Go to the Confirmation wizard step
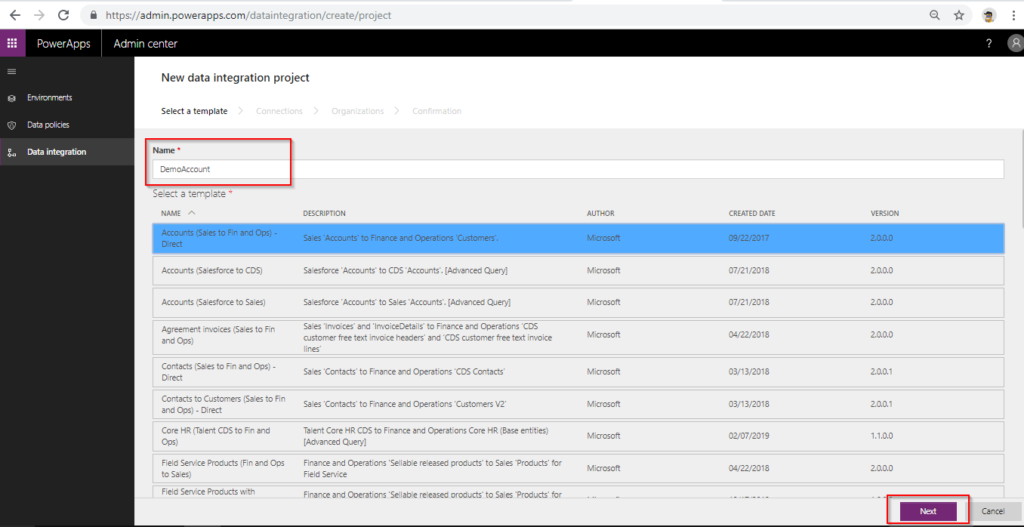 point(437,111)
